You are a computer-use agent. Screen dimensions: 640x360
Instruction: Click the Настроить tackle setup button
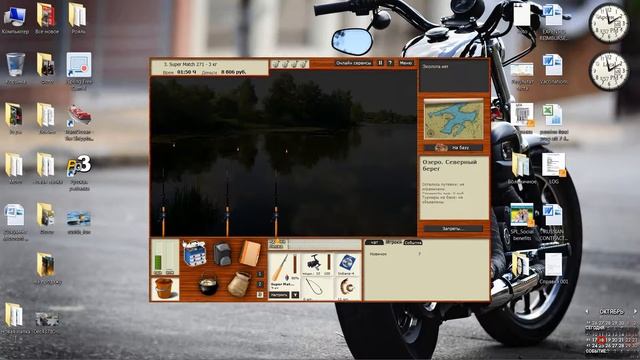(x=280, y=295)
